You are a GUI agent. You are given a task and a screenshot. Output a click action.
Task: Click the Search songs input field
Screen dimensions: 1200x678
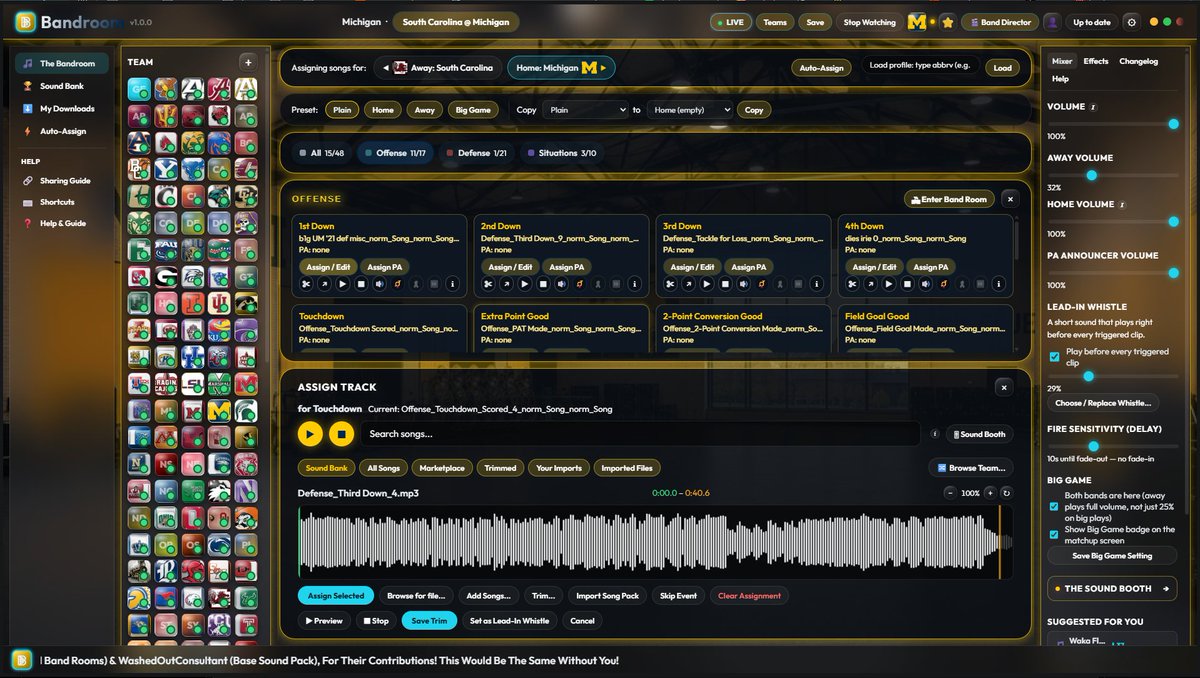click(x=640, y=434)
